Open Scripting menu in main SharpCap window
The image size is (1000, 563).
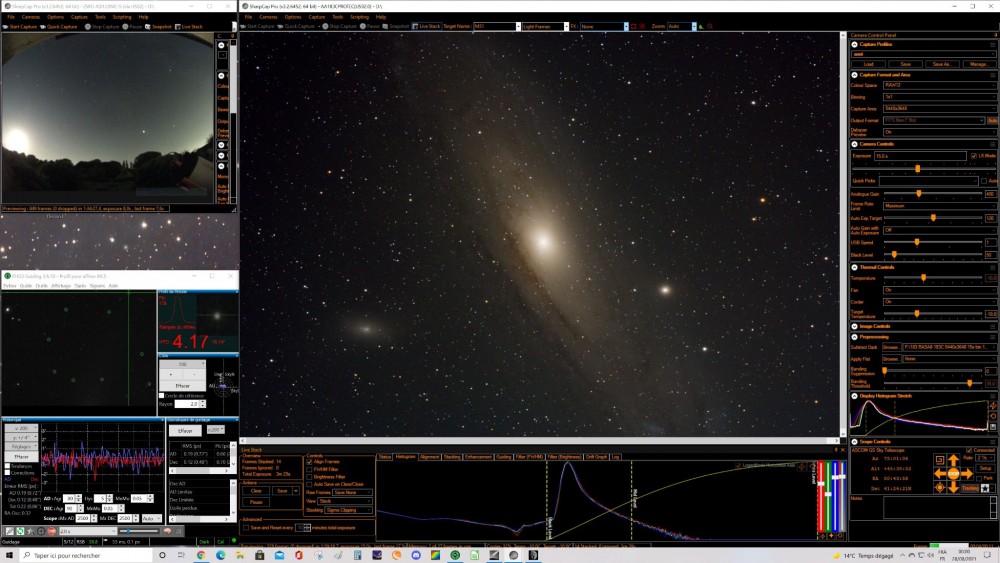click(360, 17)
